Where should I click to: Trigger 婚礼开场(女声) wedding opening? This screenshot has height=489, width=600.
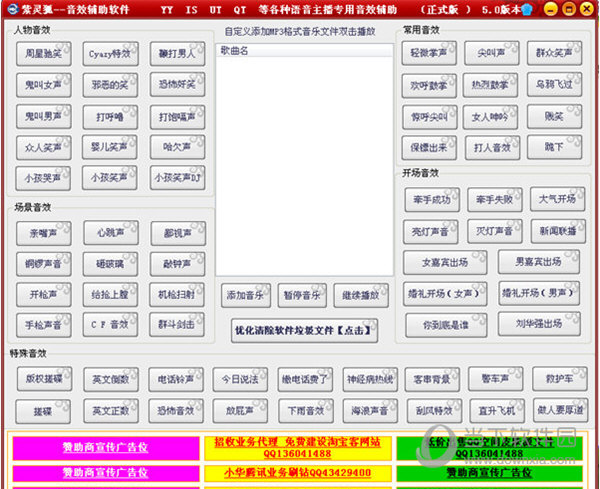(445, 294)
